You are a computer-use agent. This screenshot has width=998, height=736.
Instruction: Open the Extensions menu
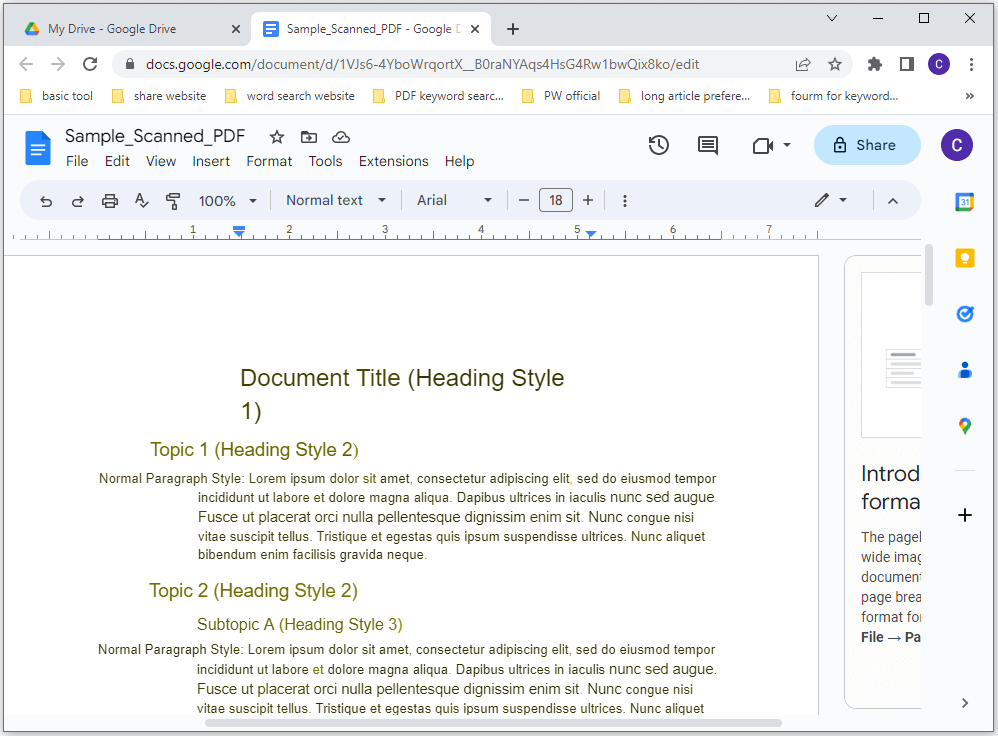(x=393, y=162)
